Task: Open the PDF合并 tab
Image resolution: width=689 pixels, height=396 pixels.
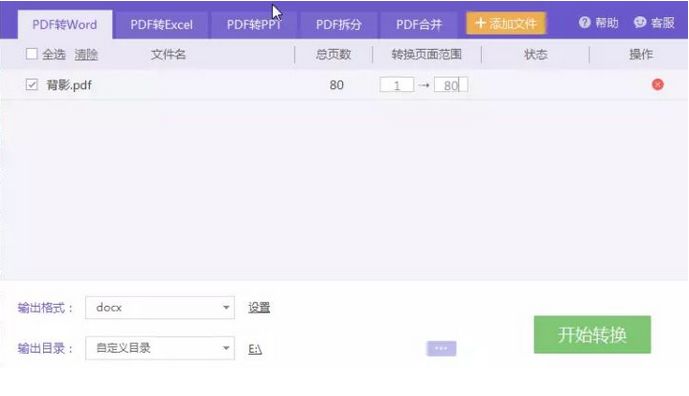Action: click(x=419, y=25)
